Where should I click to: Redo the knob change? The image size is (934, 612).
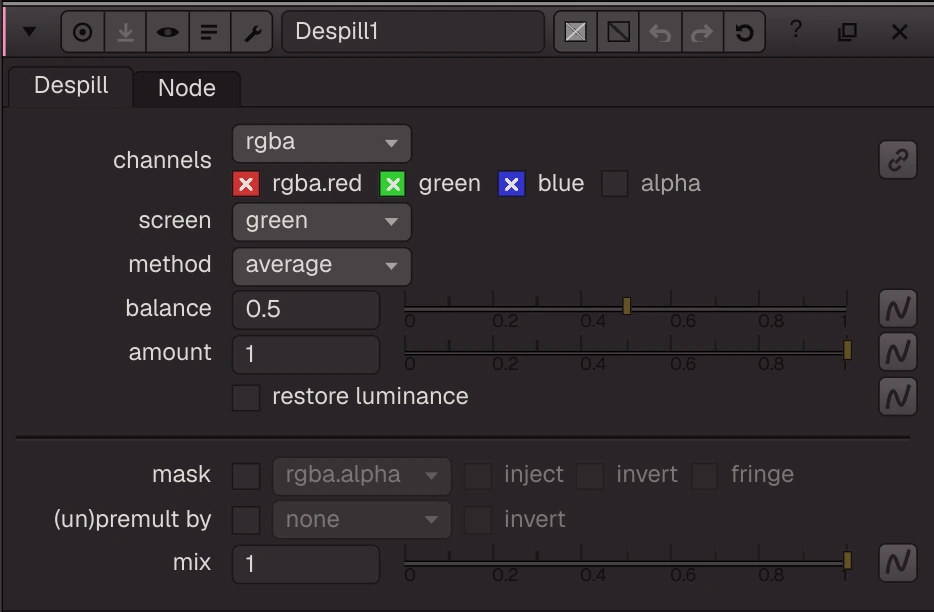point(702,32)
